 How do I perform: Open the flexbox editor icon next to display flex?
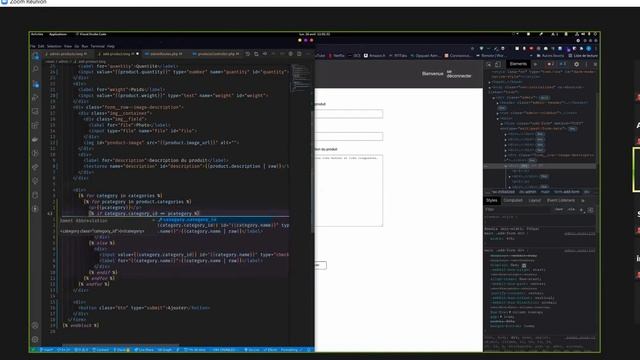point(524,265)
